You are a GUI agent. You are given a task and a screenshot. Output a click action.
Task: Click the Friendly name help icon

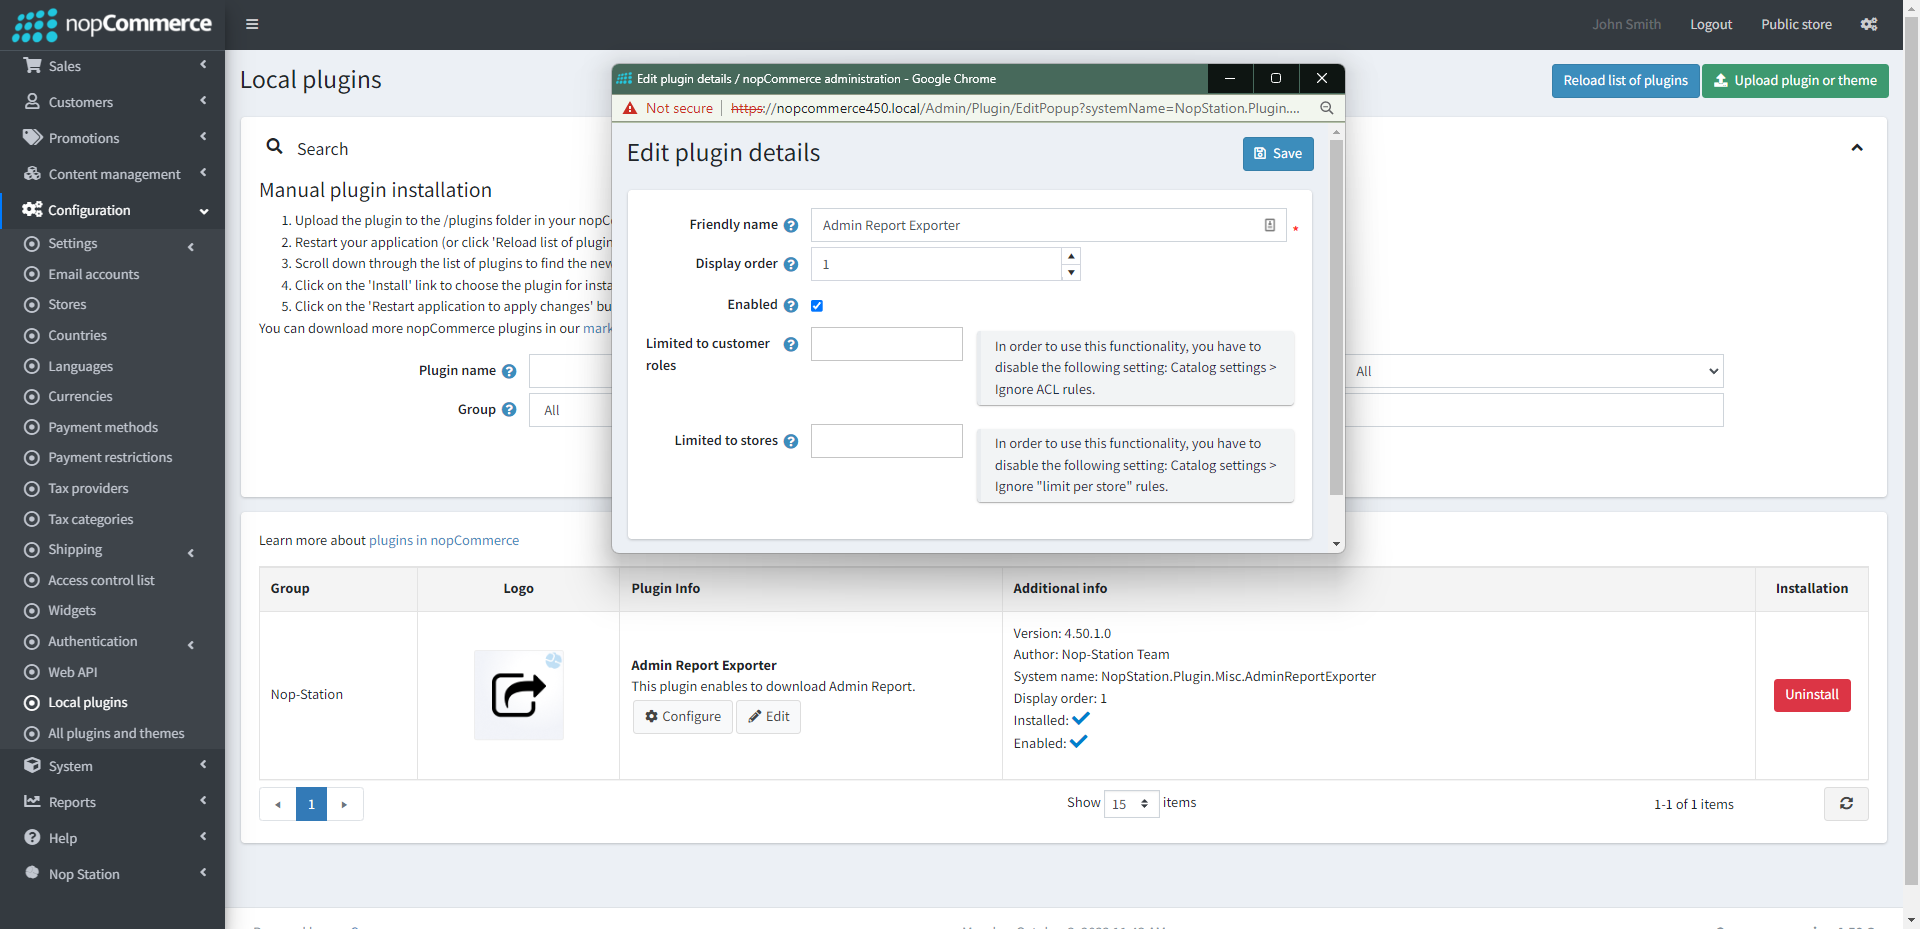(x=791, y=226)
